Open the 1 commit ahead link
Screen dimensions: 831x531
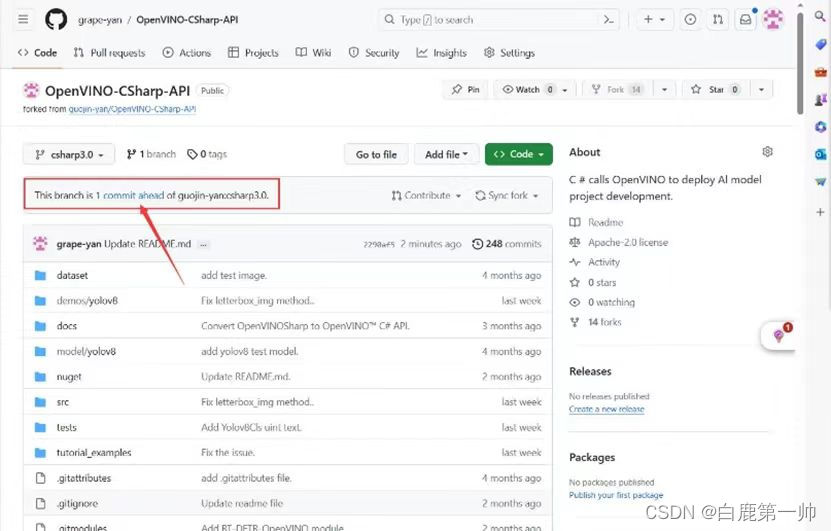pos(130,195)
